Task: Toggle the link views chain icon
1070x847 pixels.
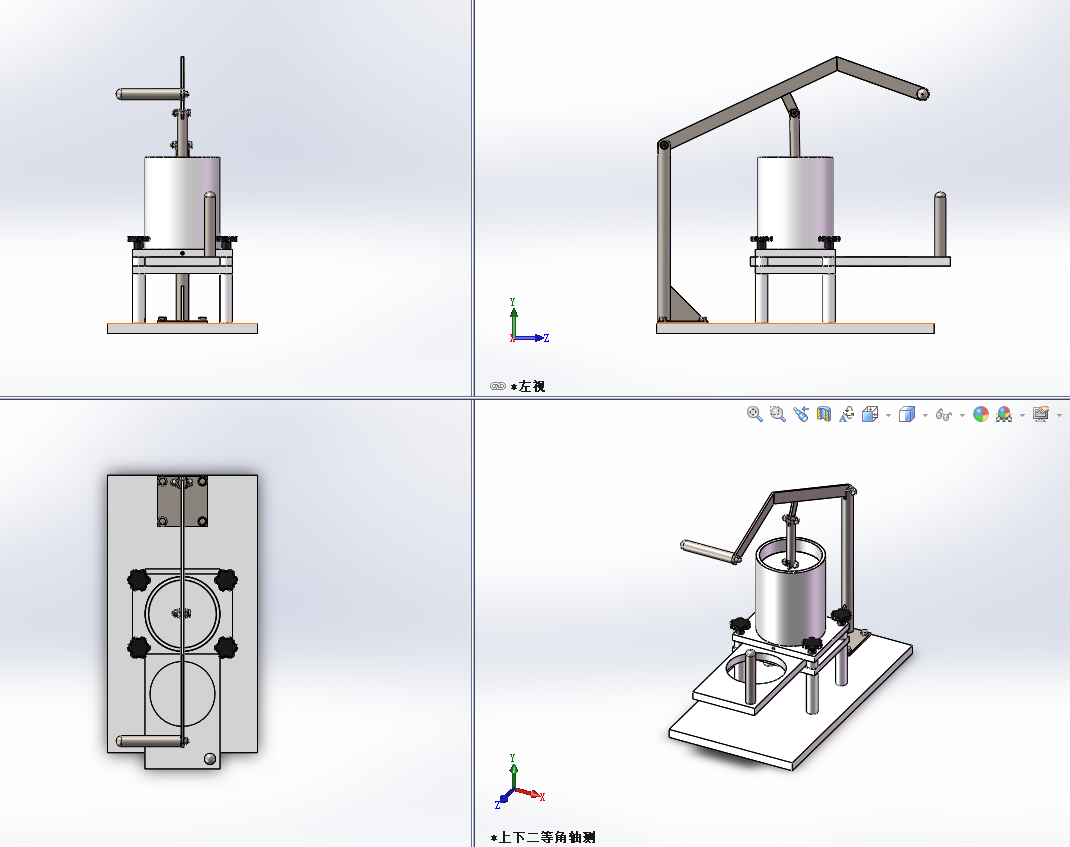Action: tap(497, 386)
